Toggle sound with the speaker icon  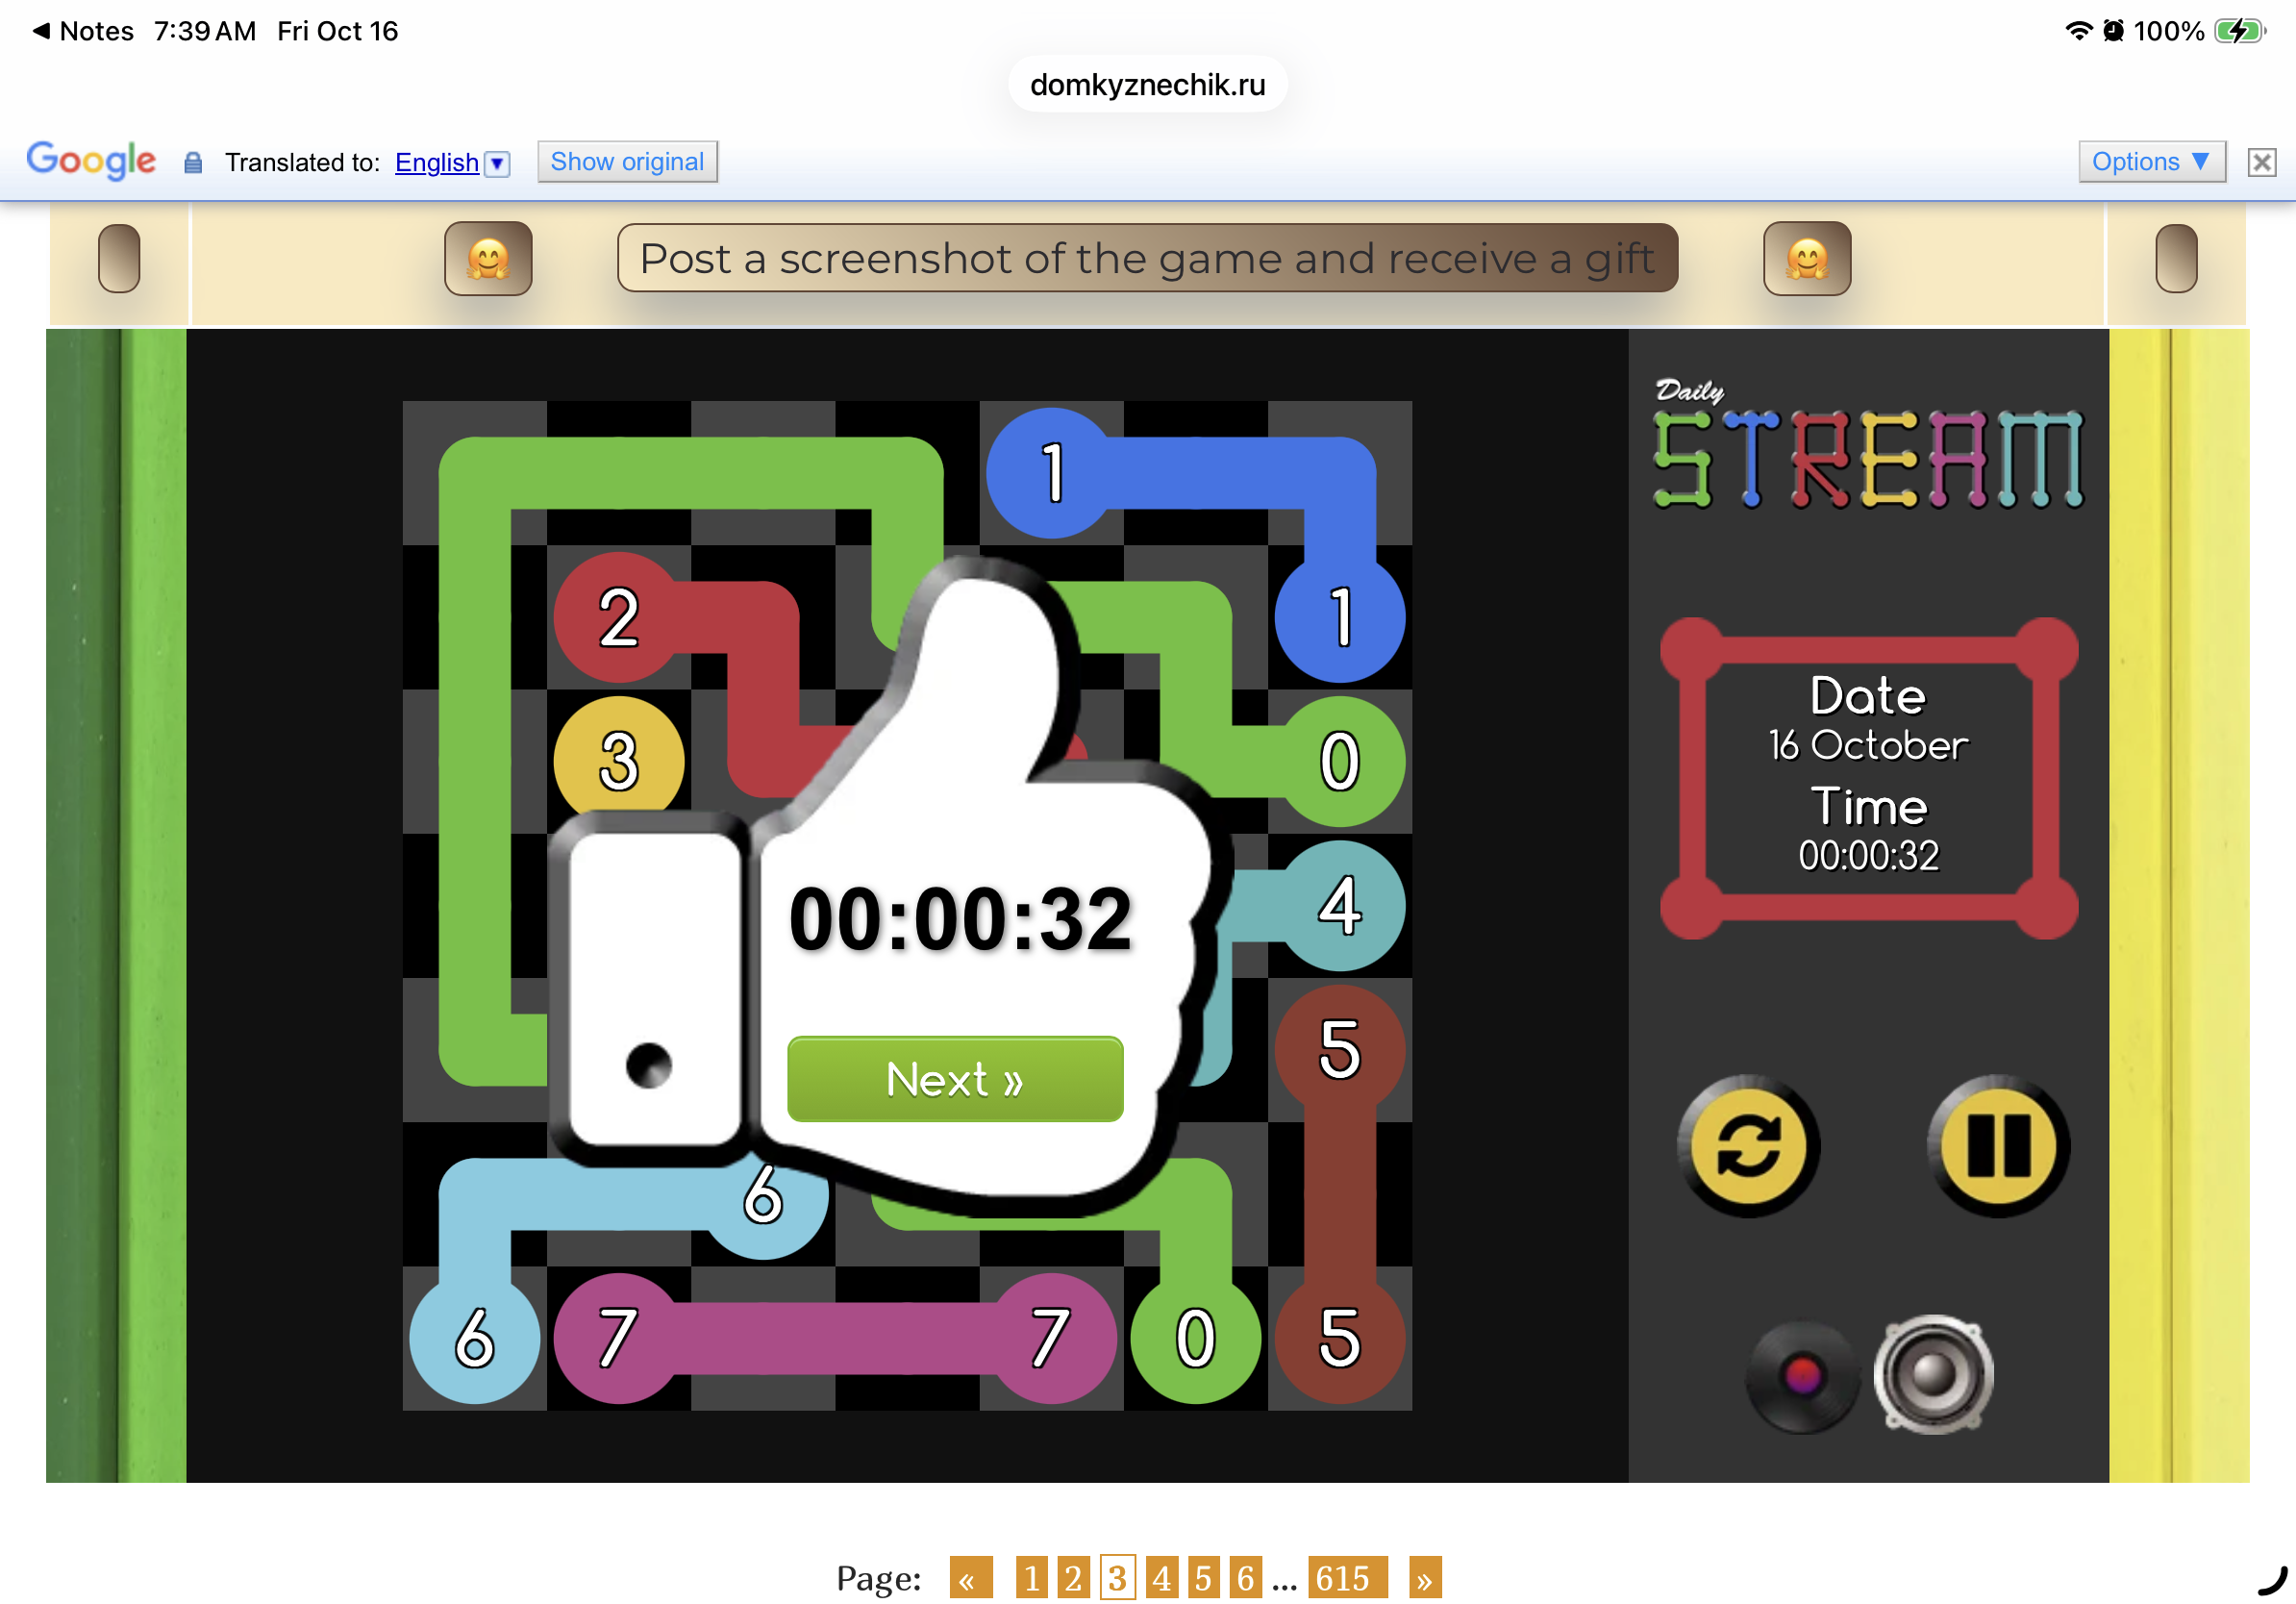tap(1932, 1375)
